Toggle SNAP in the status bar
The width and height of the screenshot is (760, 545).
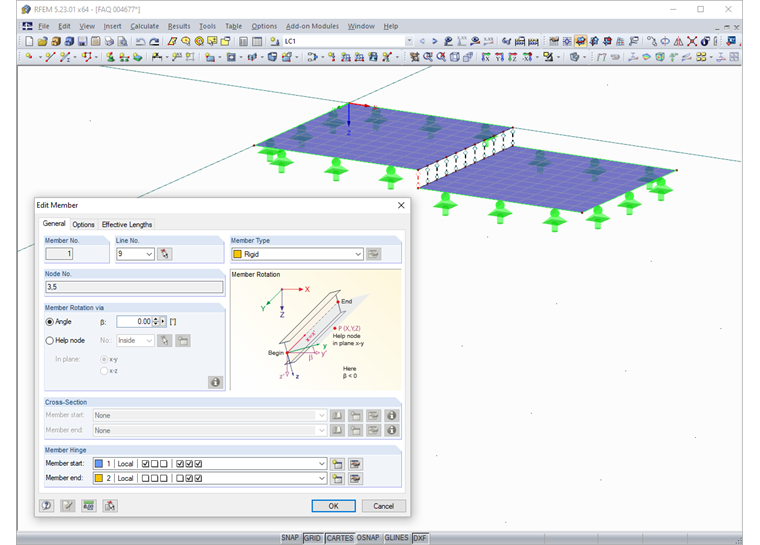pos(290,538)
